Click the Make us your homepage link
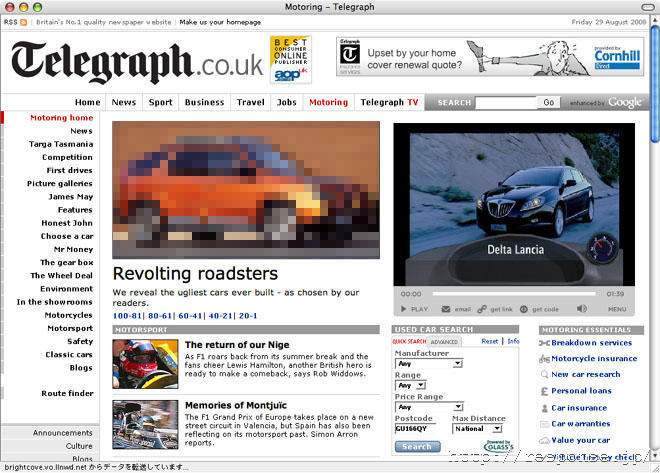The height and width of the screenshot is (473, 660). (x=220, y=22)
